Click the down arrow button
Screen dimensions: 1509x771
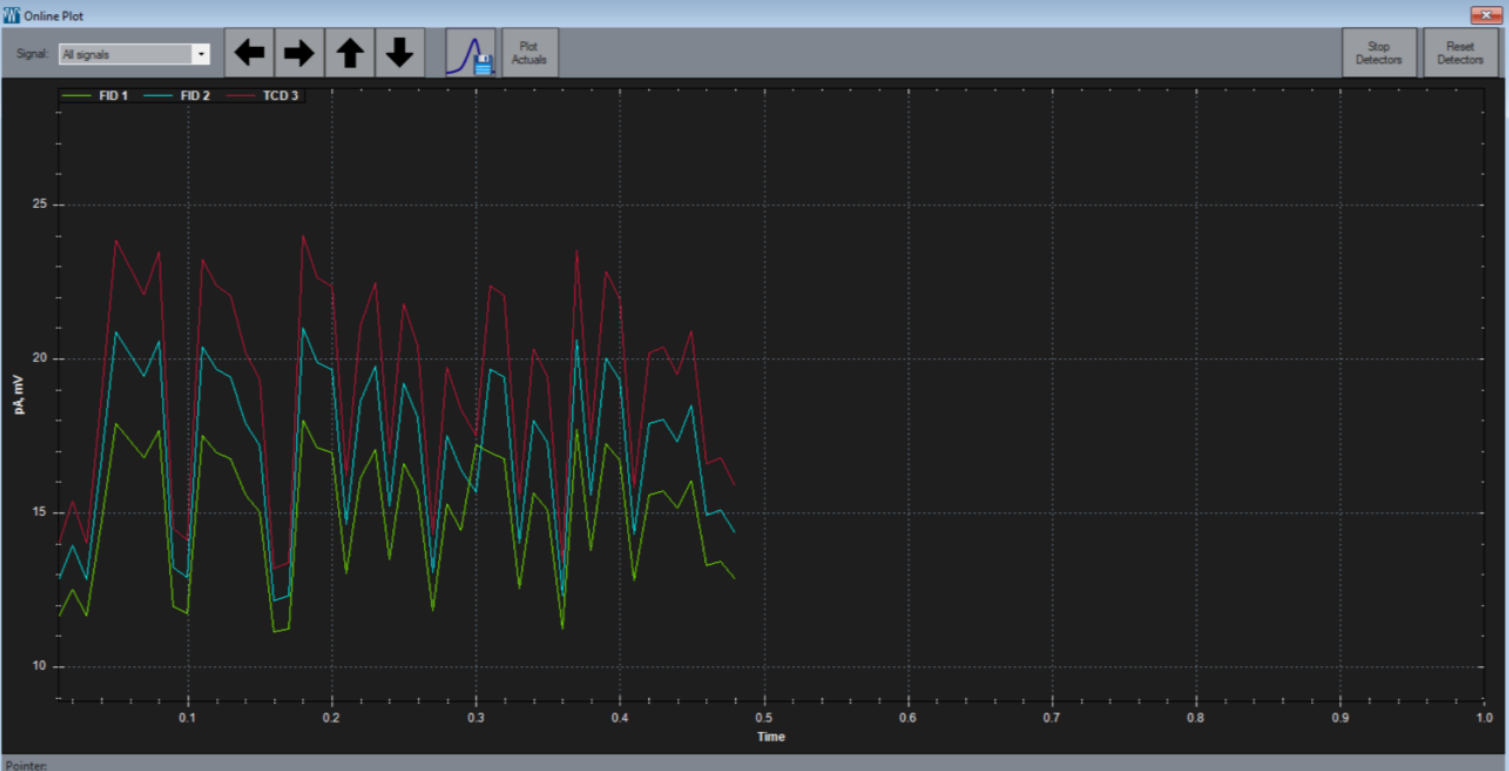(x=400, y=52)
